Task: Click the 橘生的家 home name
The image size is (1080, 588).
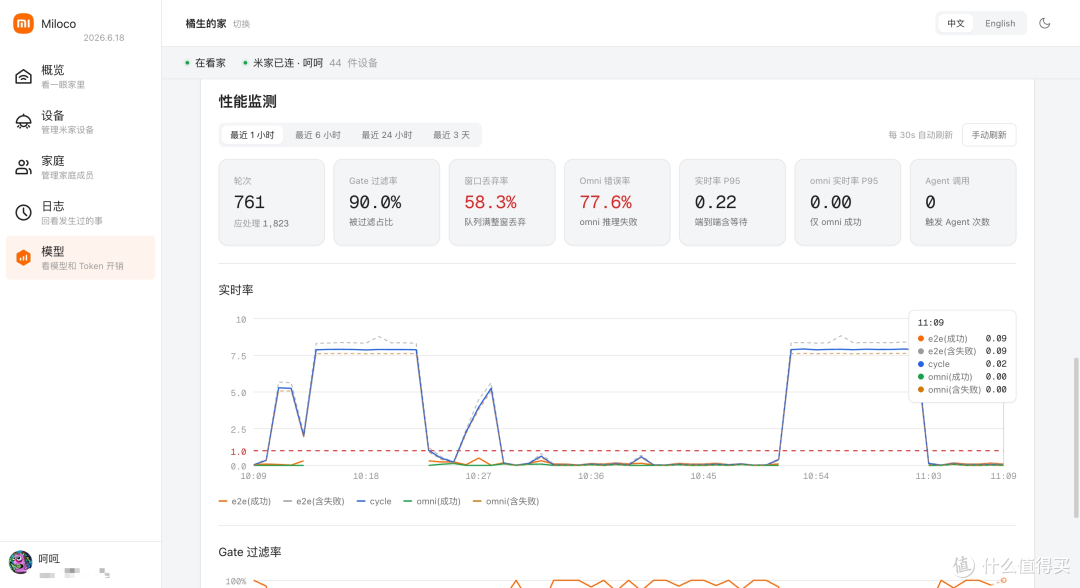Action: coord(206,23)
